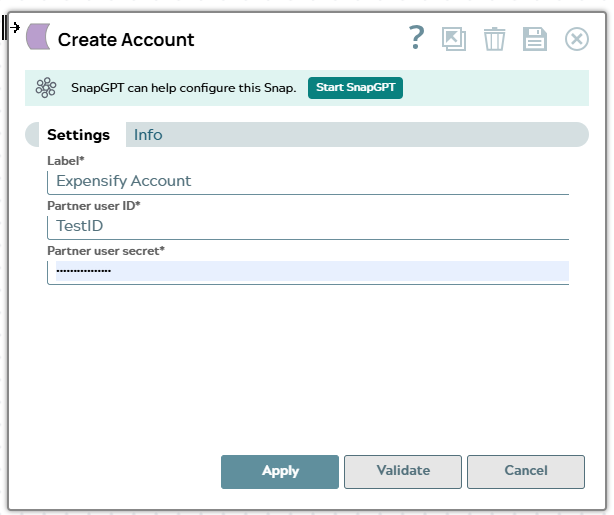Start SnapGPT assistant

(x=355, y=88)
